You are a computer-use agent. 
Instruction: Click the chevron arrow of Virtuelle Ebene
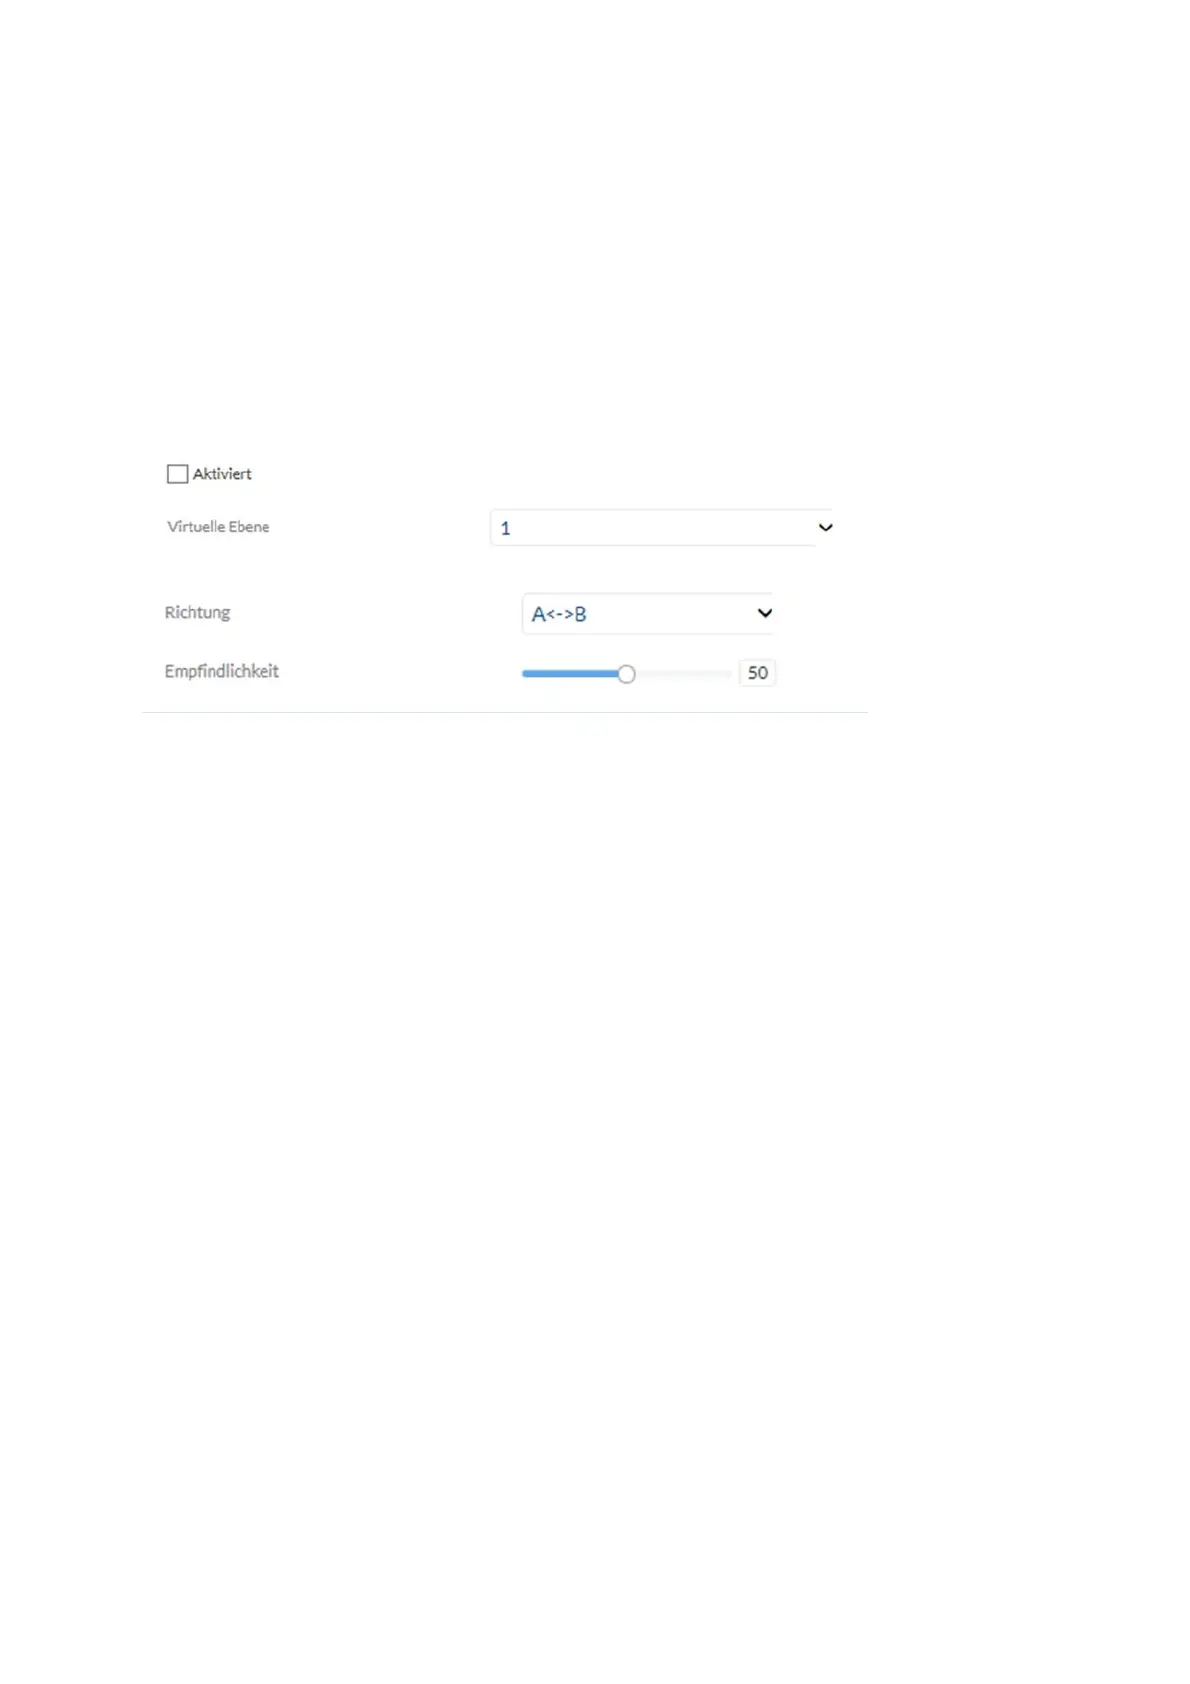tap(825, 527)
